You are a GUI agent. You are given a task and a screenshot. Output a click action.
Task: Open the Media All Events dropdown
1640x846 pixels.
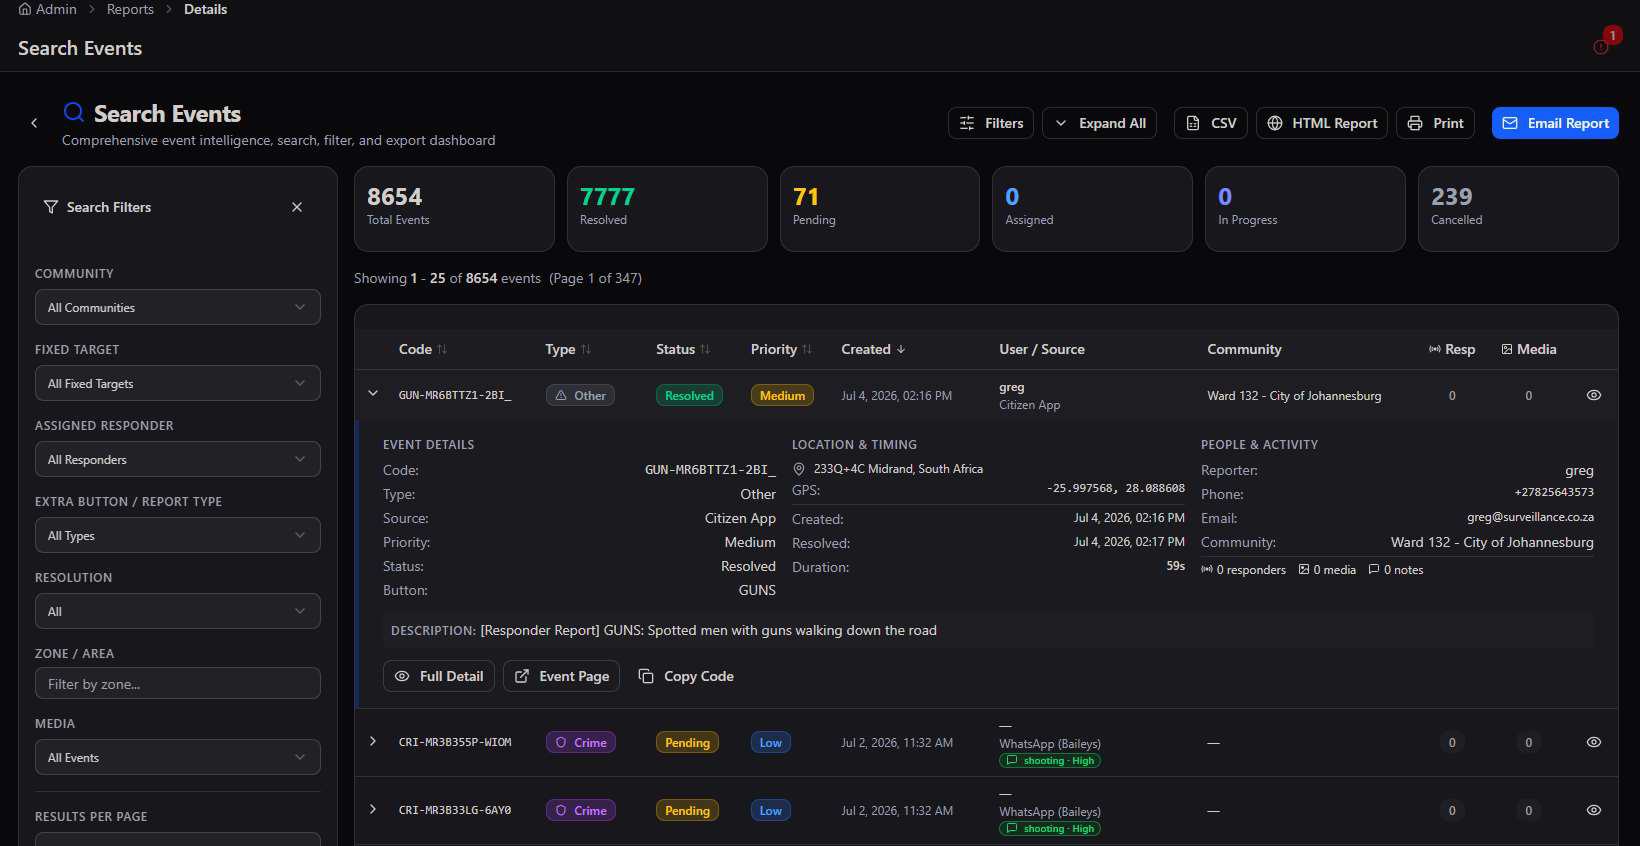[178, 757]
